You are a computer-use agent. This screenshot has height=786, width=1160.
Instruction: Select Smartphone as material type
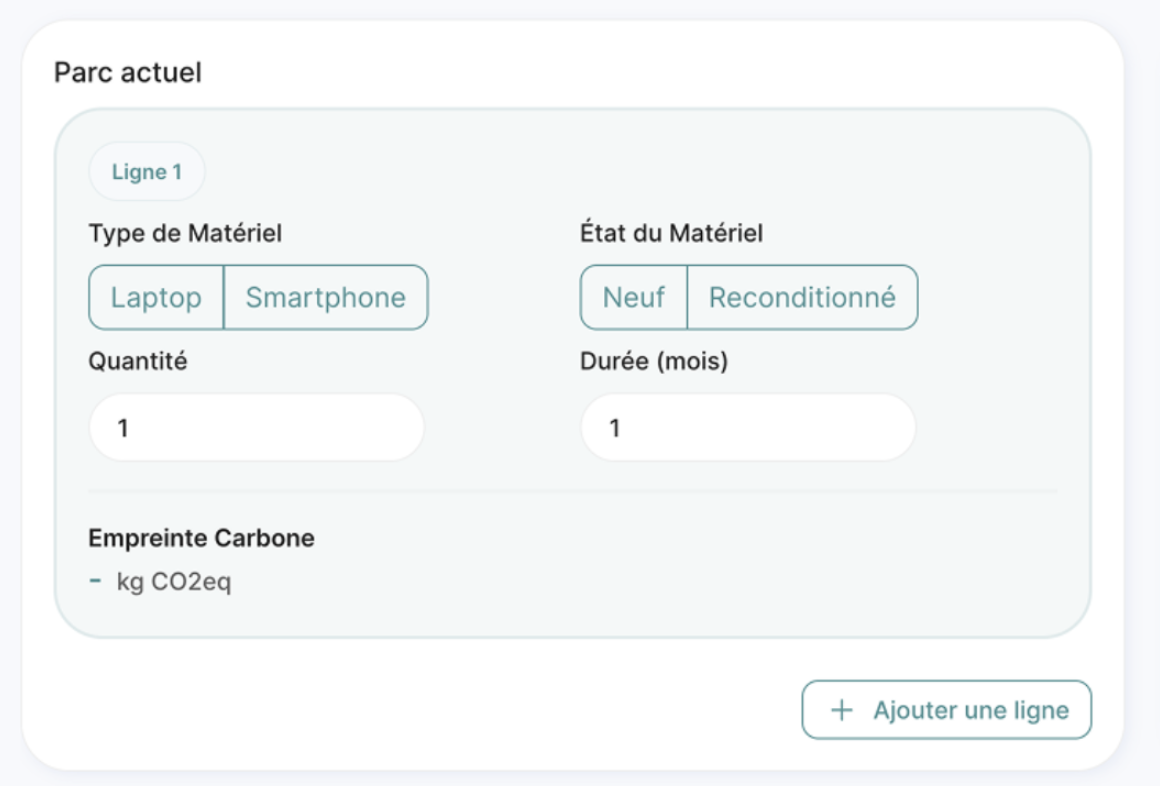pos(326,298)
